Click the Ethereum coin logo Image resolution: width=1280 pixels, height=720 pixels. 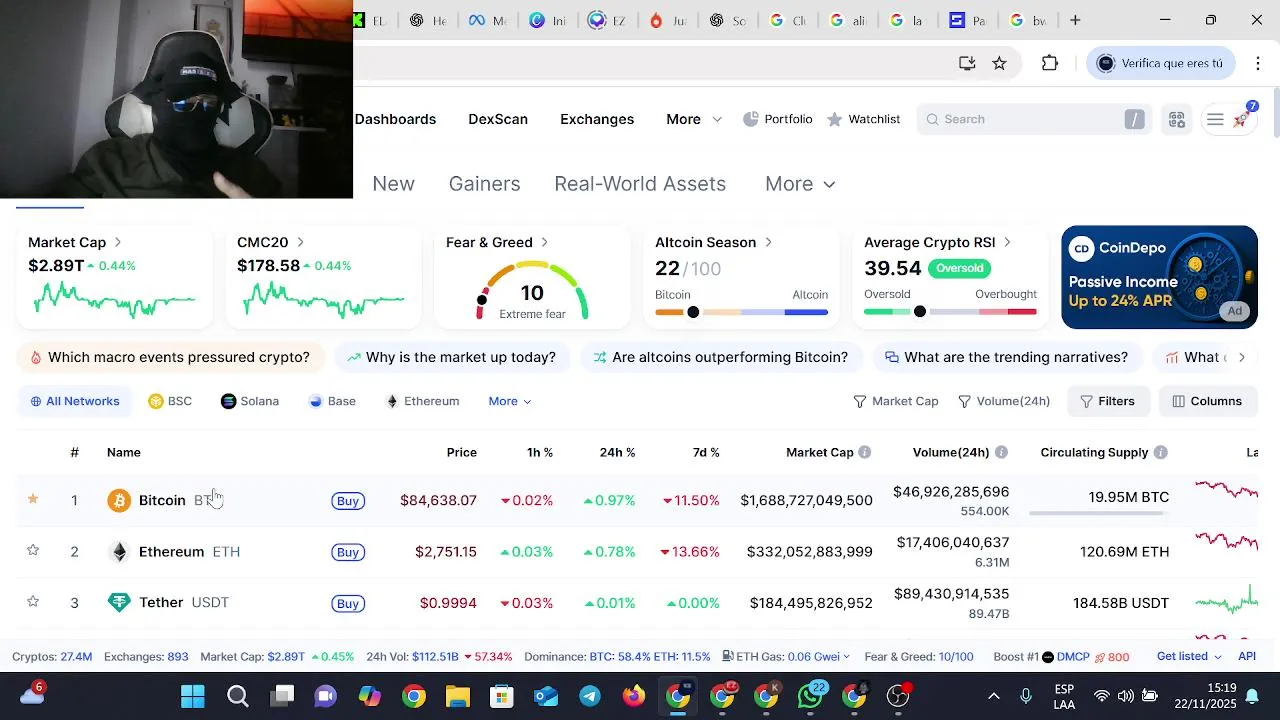point(119,552)
